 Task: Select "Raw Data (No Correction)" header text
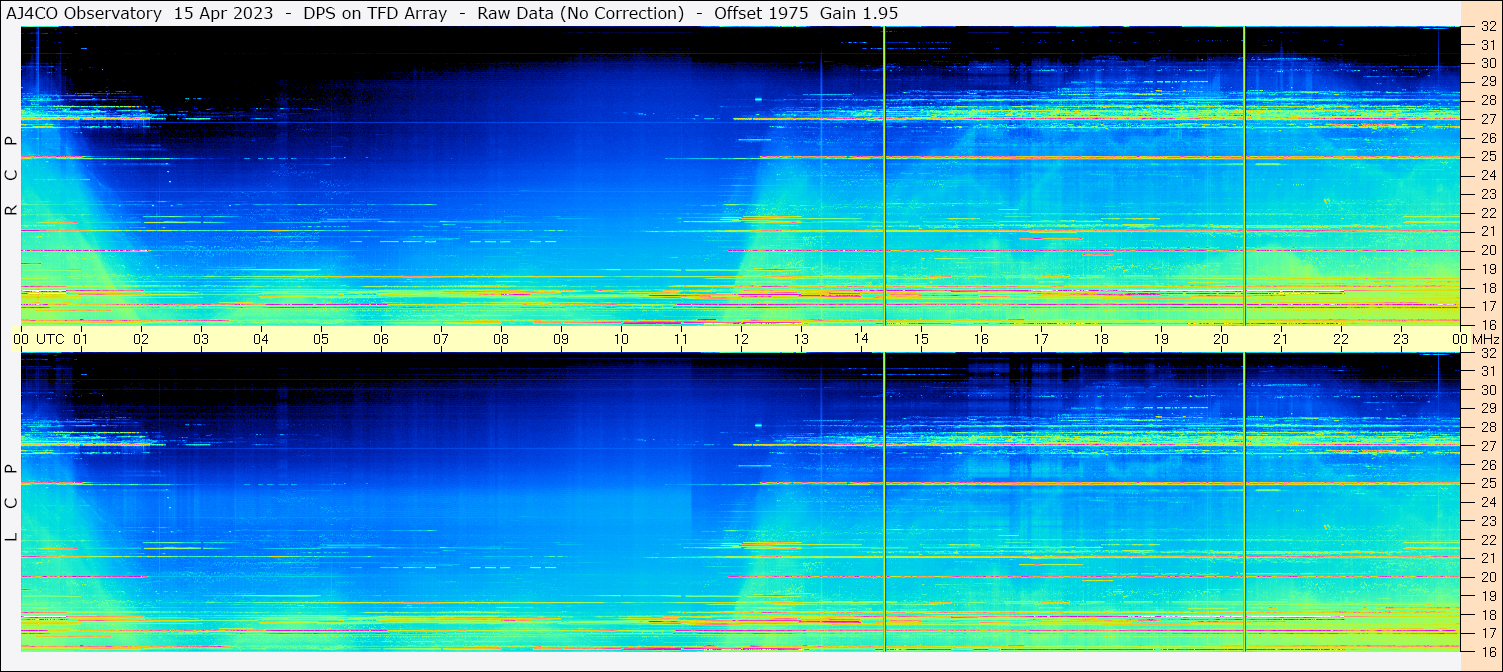tap(581, 13)
